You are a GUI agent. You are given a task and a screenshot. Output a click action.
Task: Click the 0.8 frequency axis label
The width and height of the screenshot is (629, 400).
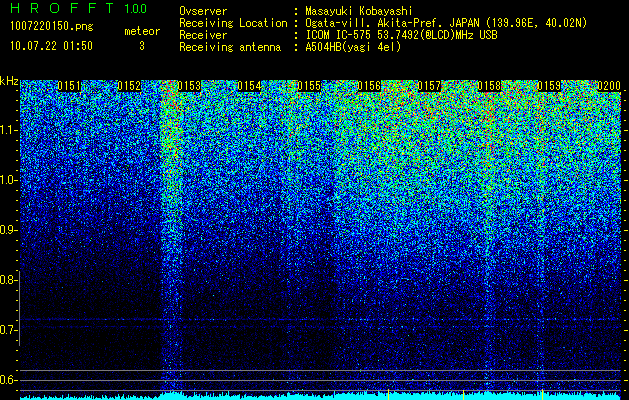coord(7,280)
